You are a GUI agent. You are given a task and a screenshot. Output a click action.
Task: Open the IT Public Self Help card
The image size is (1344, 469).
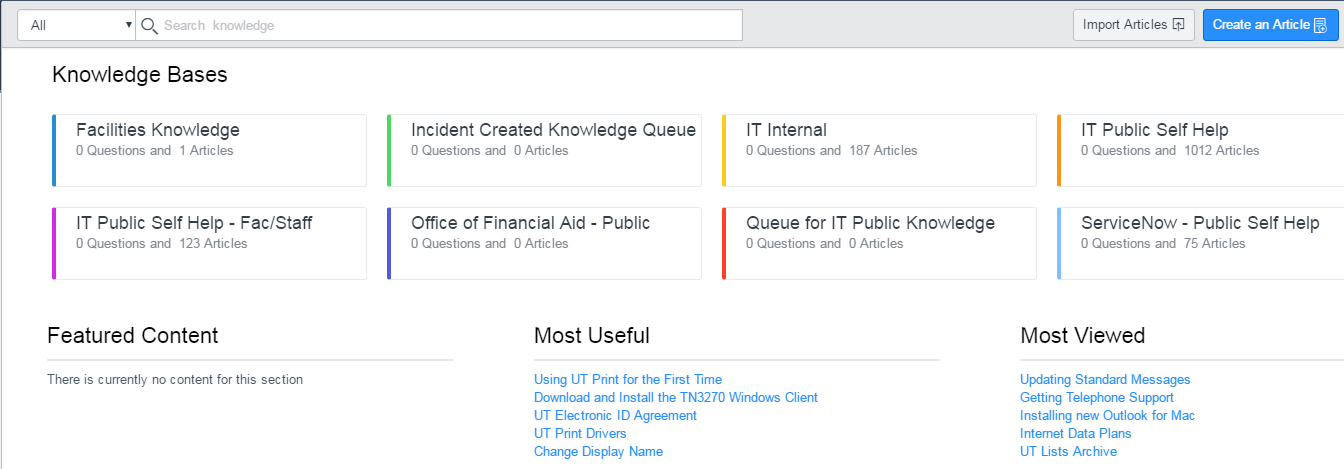point(1200,150)
